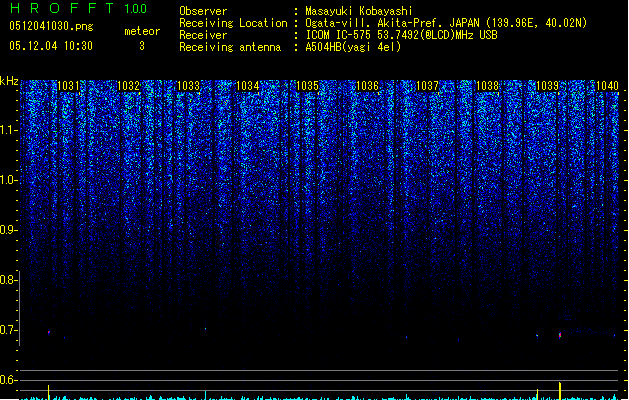The height and width of the screenshot is (400, 629).
Task: Click the 1032 time marker
Action: click(128, 86)
